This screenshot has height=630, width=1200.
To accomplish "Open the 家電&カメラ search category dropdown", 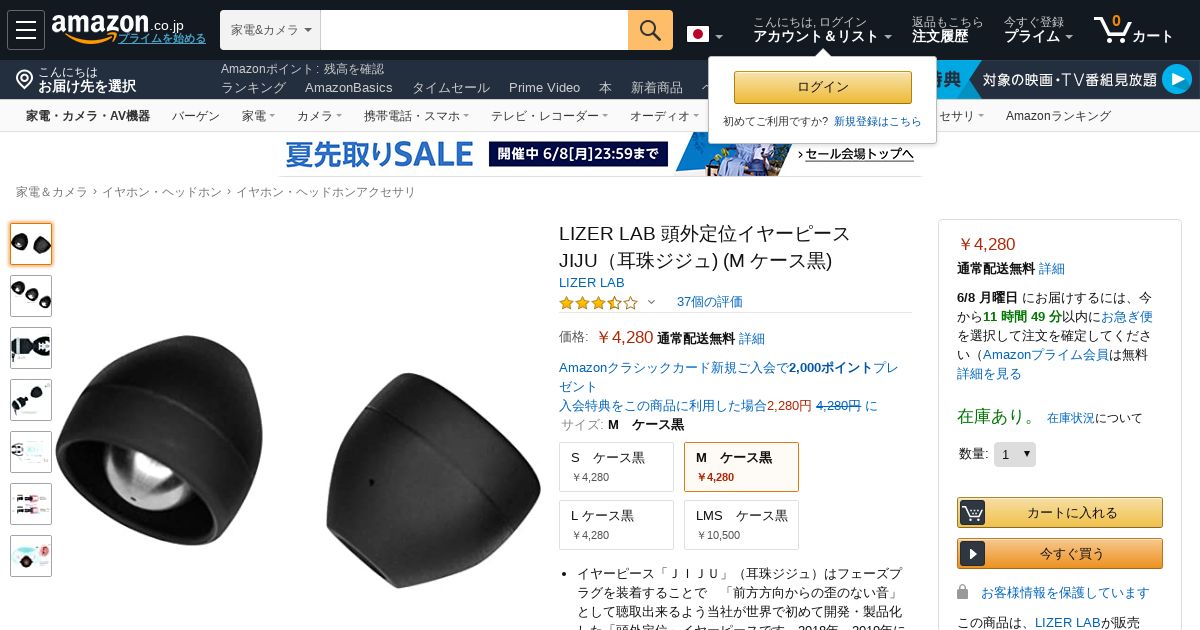I will [x=271, y=30].
